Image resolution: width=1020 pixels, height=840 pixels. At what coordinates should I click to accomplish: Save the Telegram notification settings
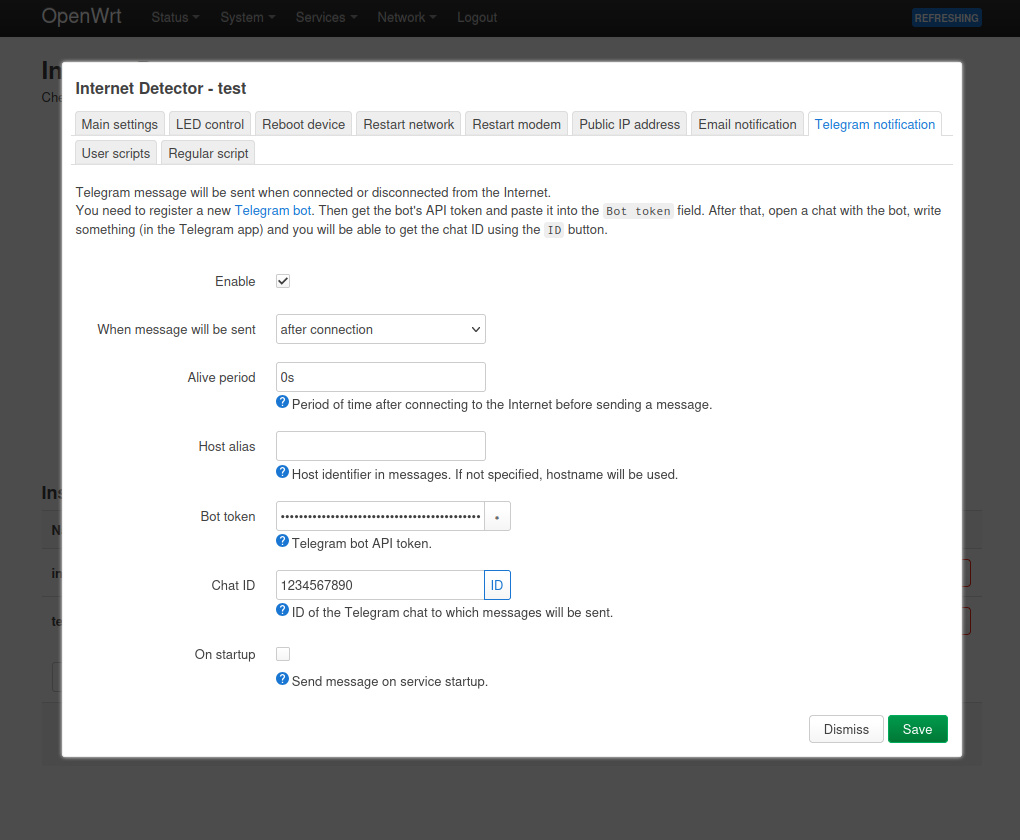click(x=917, y=729)
